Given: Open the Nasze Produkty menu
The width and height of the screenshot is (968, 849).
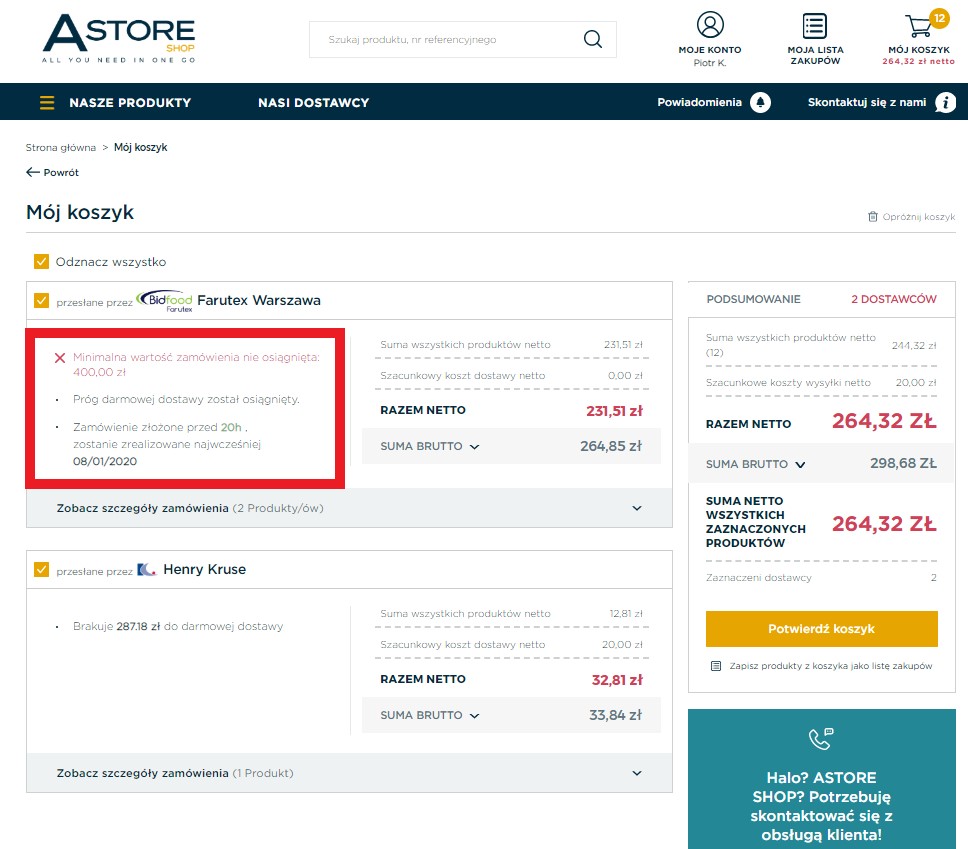Looking at the screenshot, I should pos(130,102).
